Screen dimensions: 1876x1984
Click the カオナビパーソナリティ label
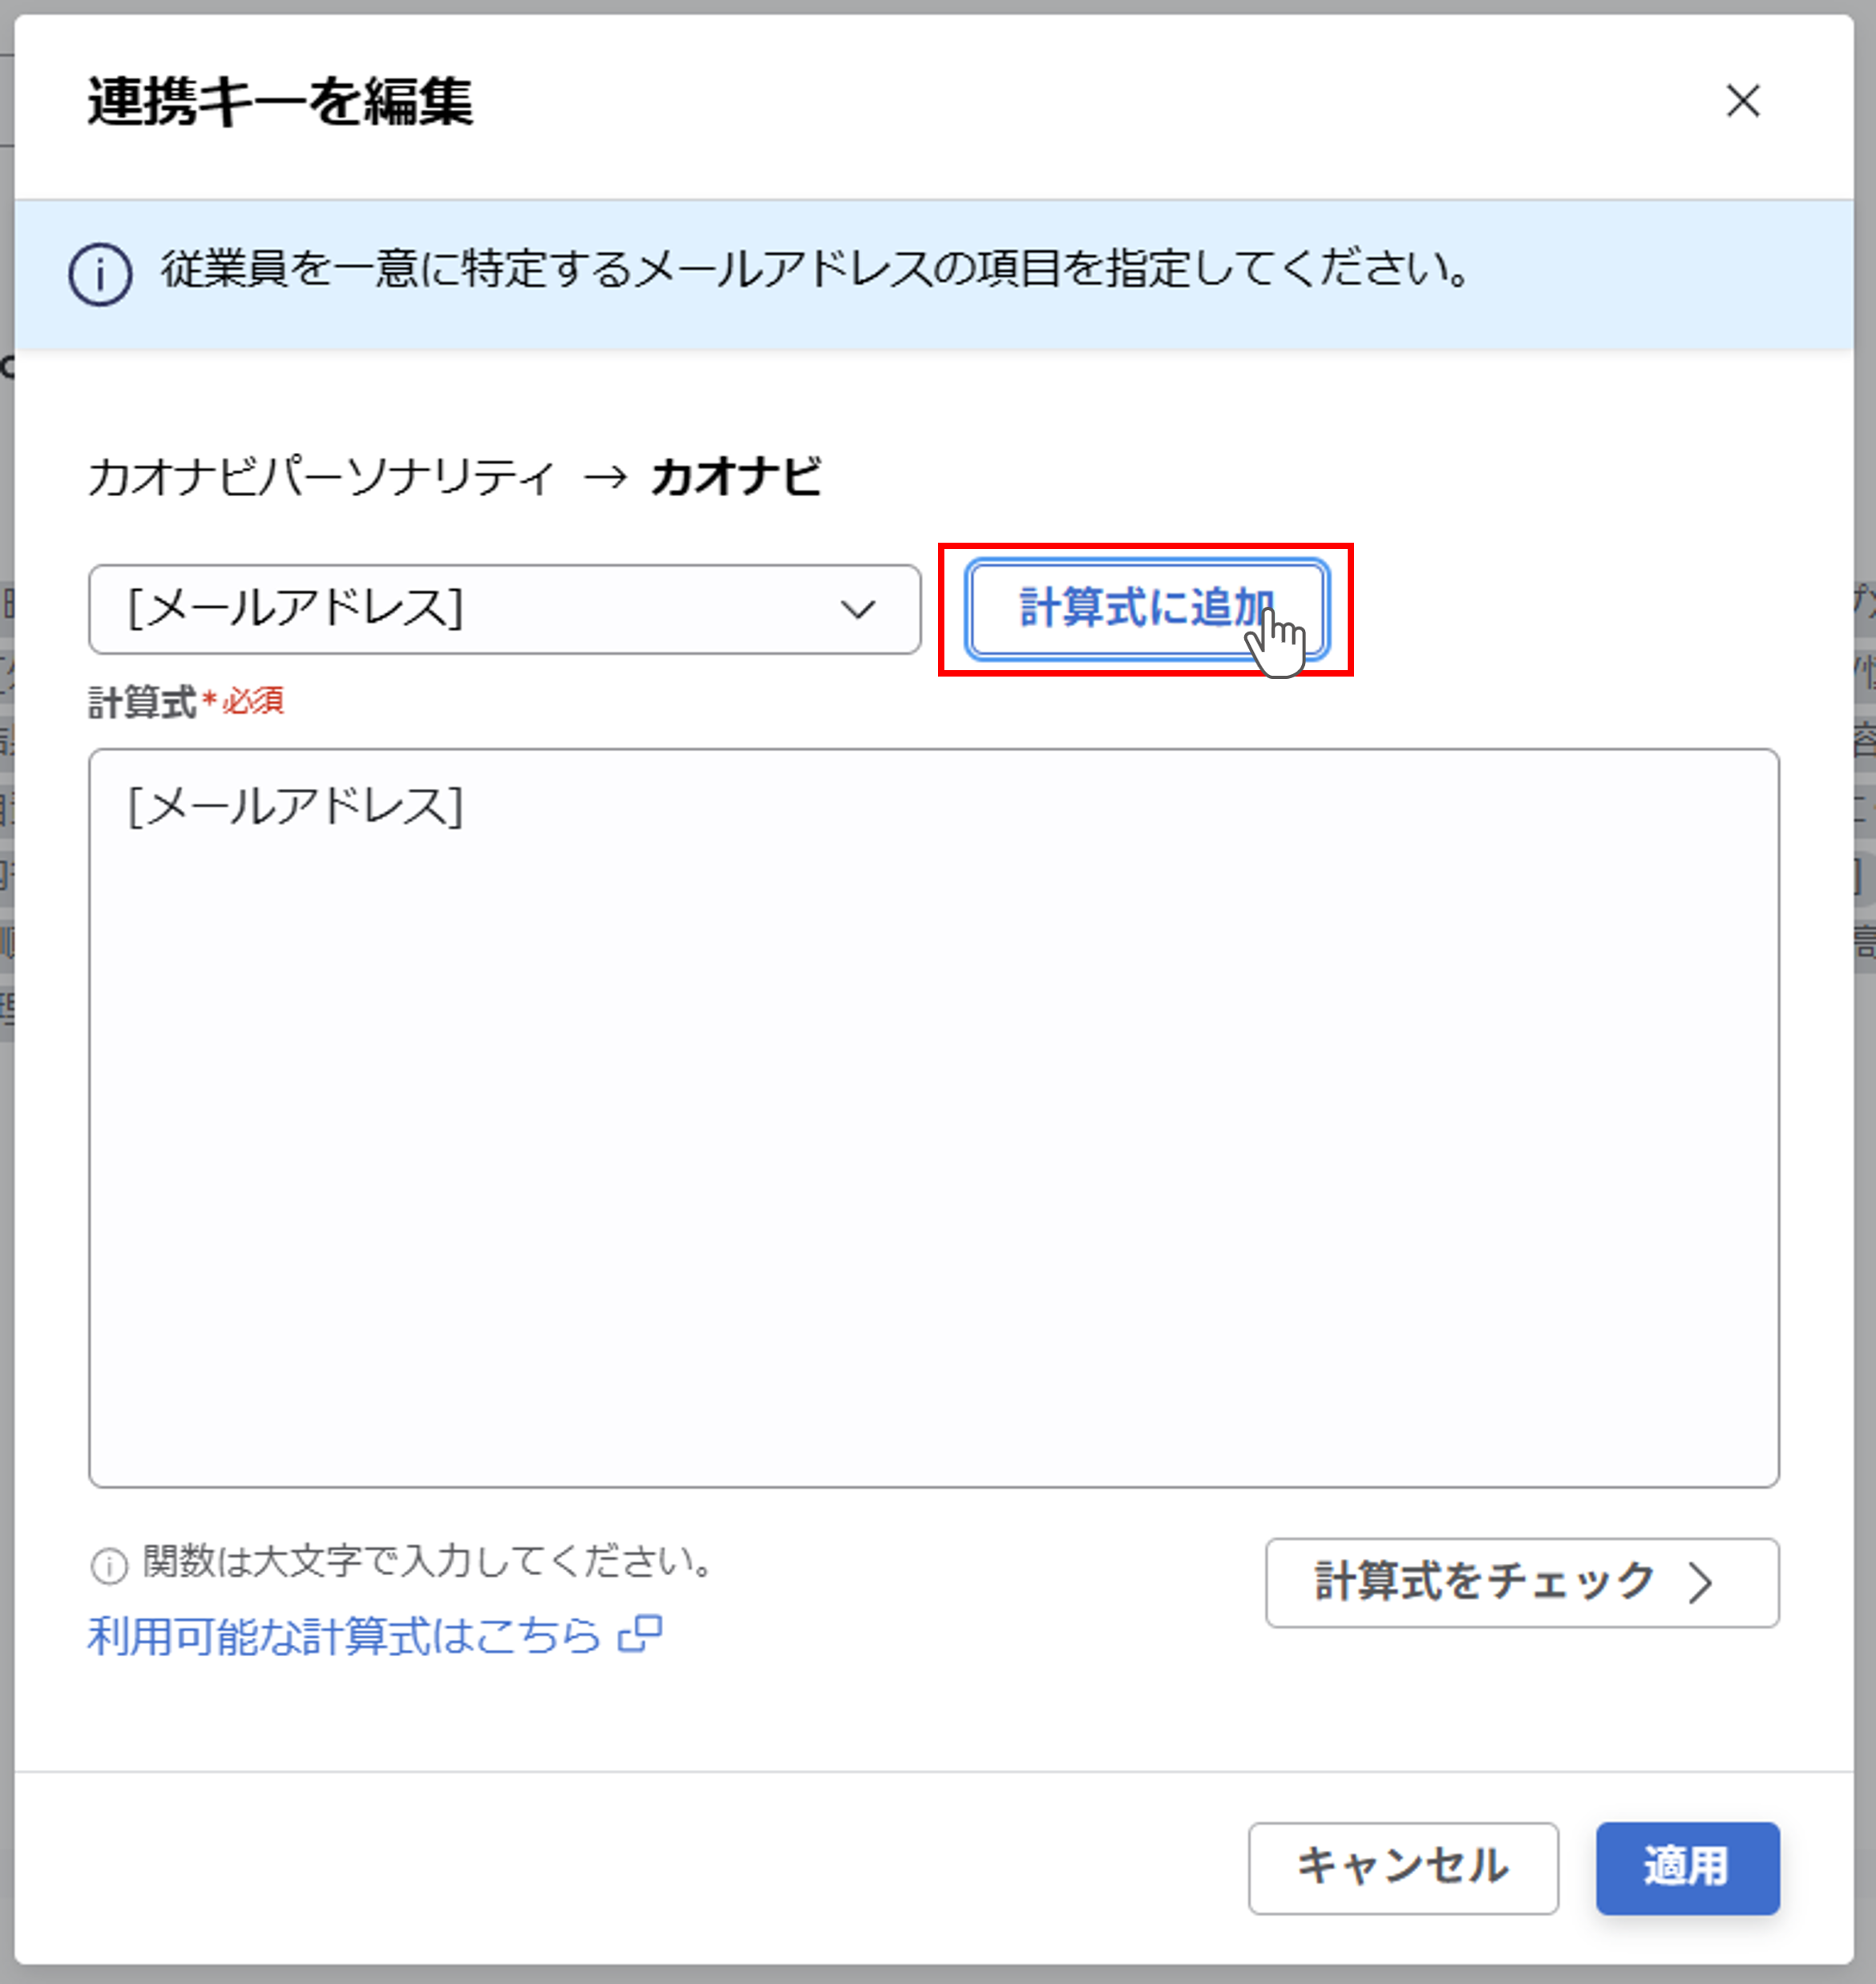pyautogui.click(x=321, y=477)
